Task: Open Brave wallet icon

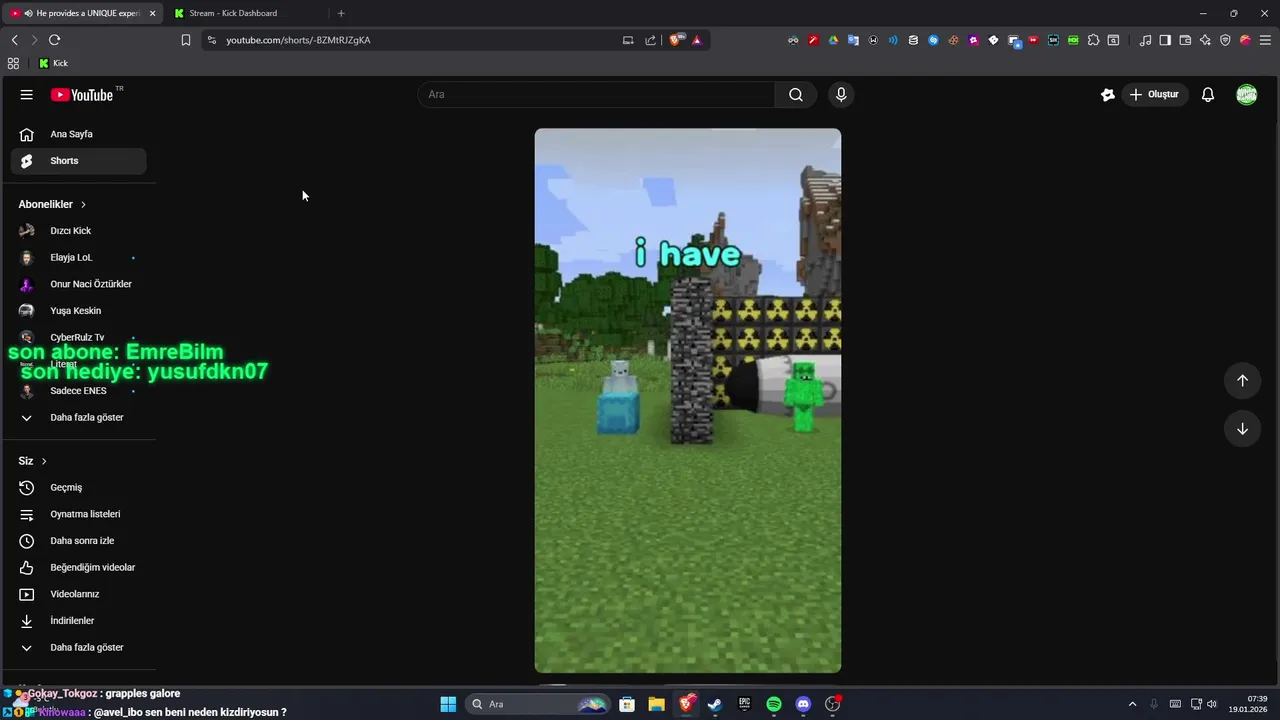Action: 1185,40
